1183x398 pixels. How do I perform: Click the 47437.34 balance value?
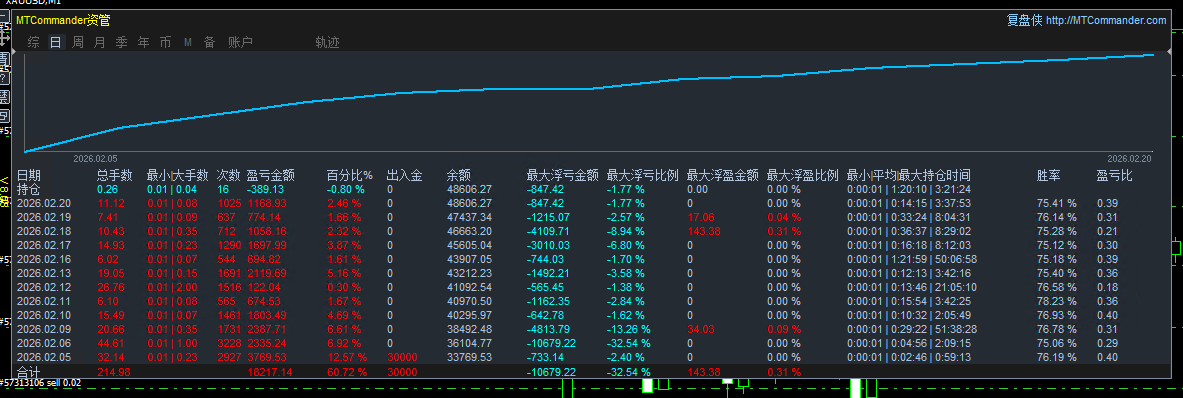[469, 217]
